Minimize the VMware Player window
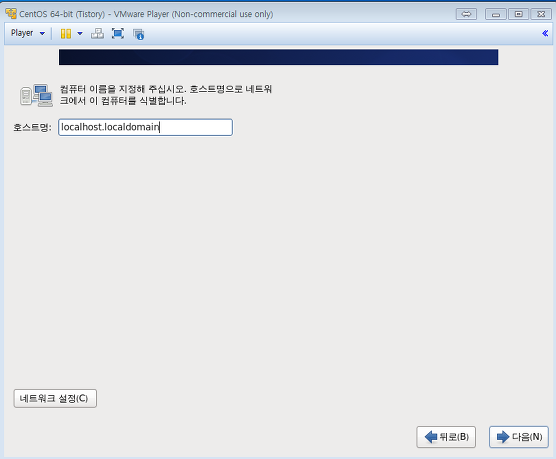 pyautogui.click(x=495, y=14)
